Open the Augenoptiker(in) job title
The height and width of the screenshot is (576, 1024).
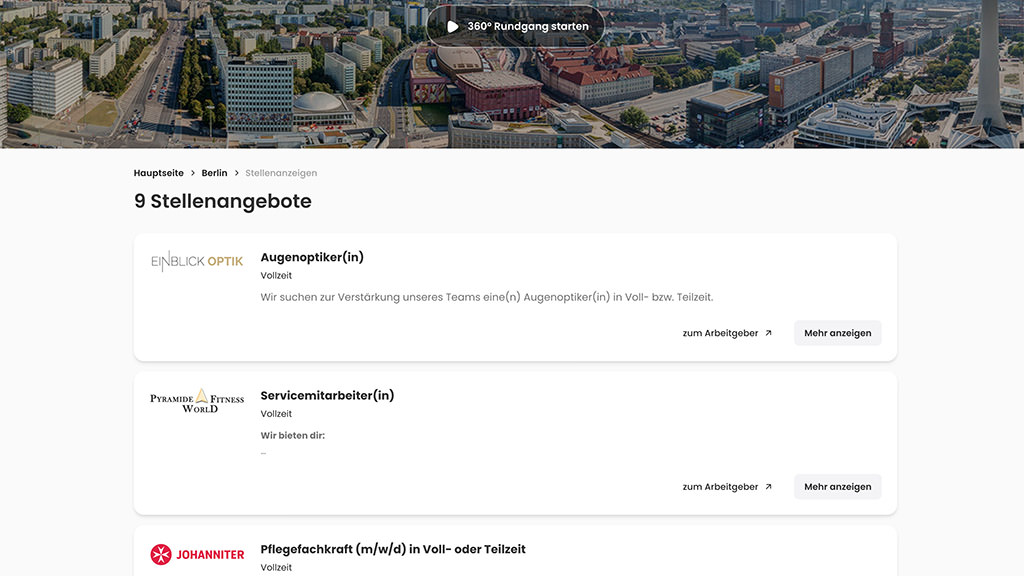tap(312, 257)
